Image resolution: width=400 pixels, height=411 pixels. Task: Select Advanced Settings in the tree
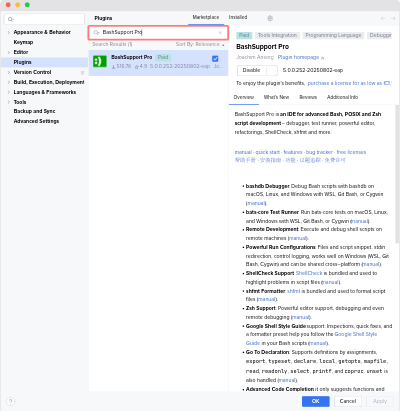point(36,121)
